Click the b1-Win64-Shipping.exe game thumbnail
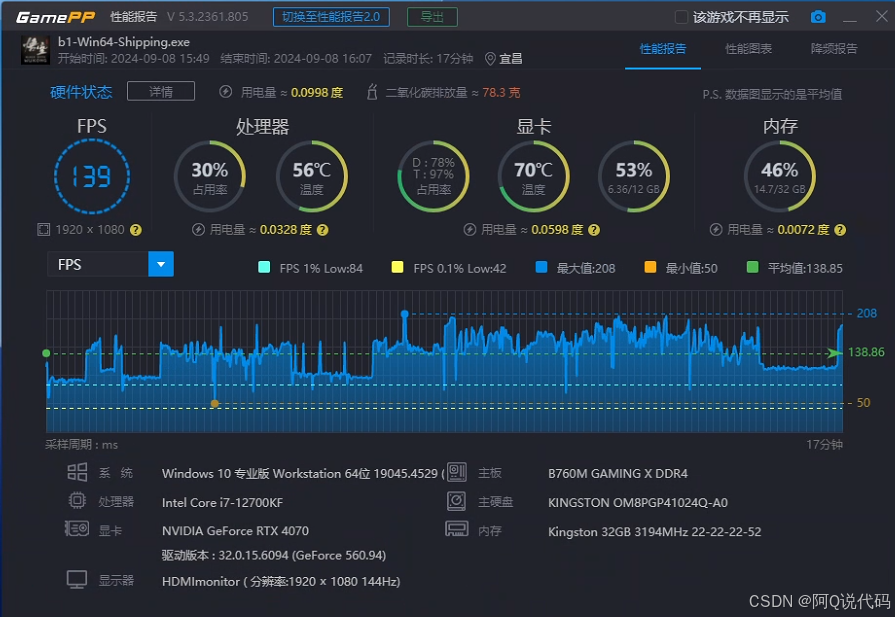The height and width of the screenshot is (617, 895). (x=35, y=50)
